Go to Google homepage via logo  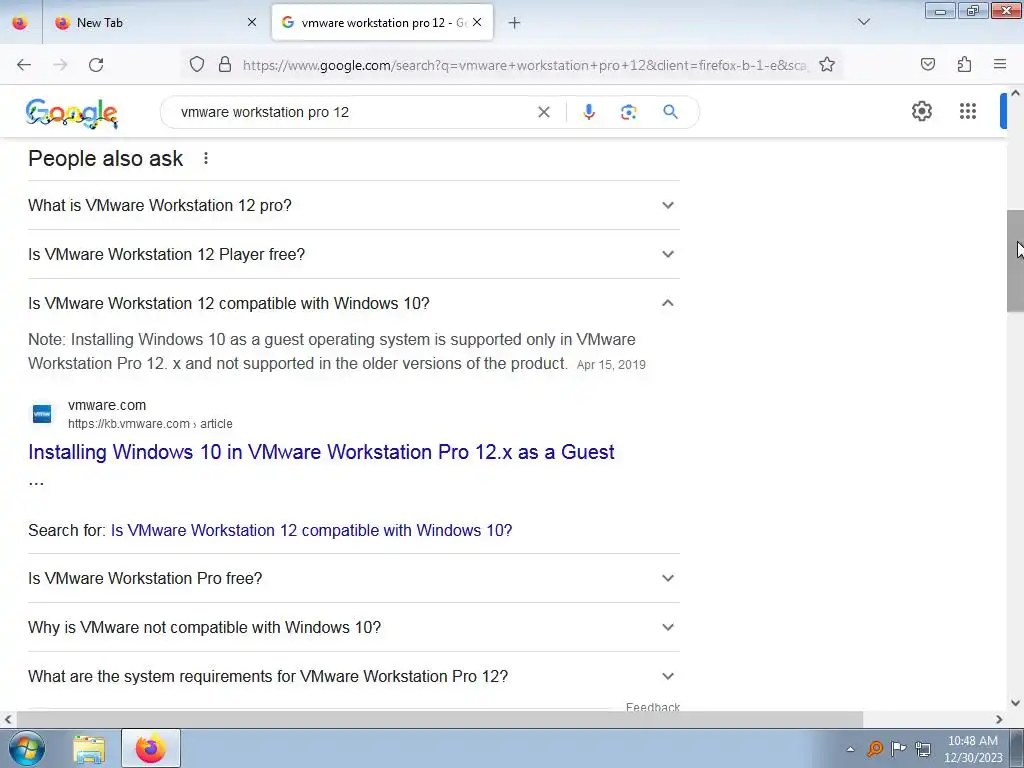(x=72, y=114)
